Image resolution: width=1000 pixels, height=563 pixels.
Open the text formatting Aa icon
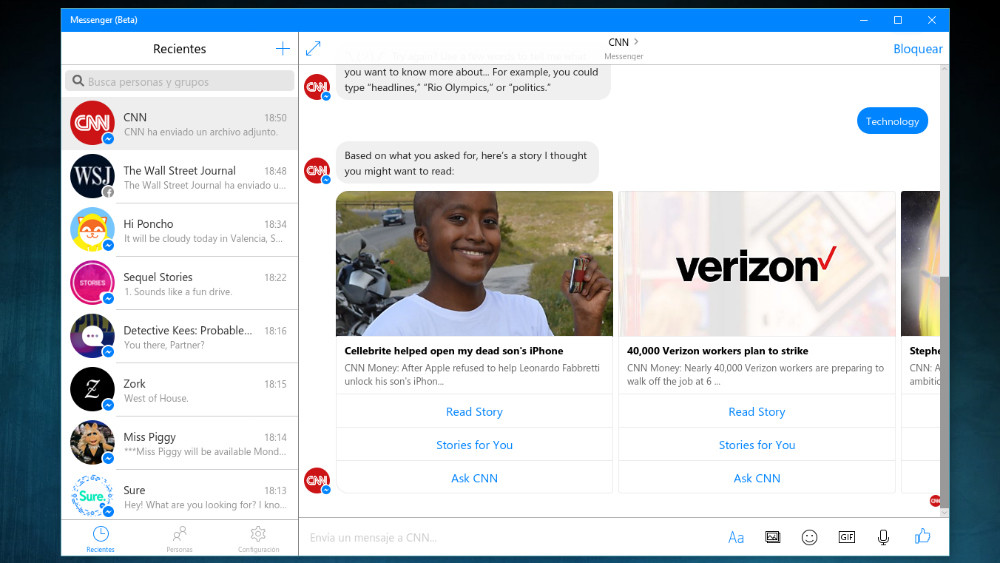736,537
